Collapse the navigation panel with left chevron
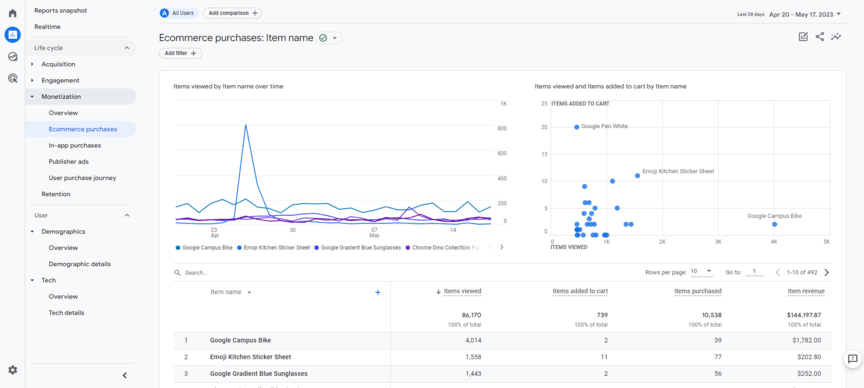This screenshot has width=864, height=388. (125, 375)
